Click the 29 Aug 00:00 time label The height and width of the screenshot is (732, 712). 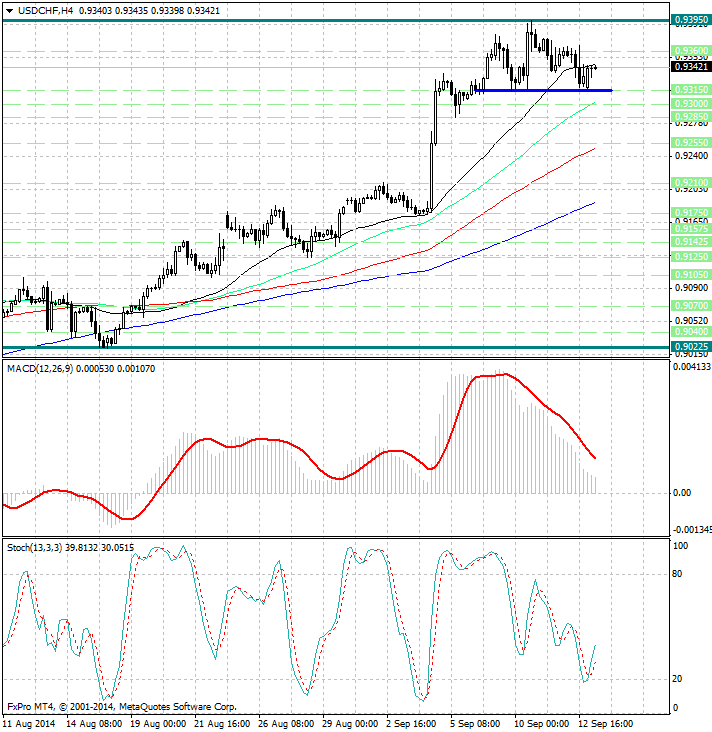350,724
